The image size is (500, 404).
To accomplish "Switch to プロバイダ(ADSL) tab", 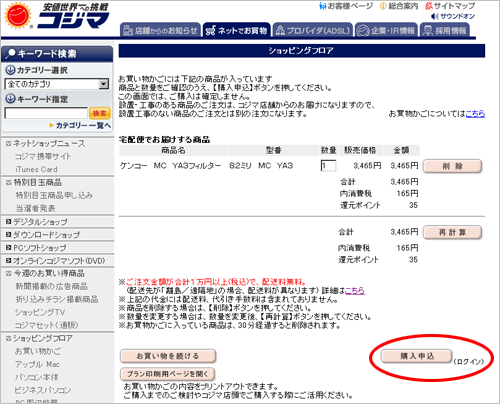I will click(313, 30).
